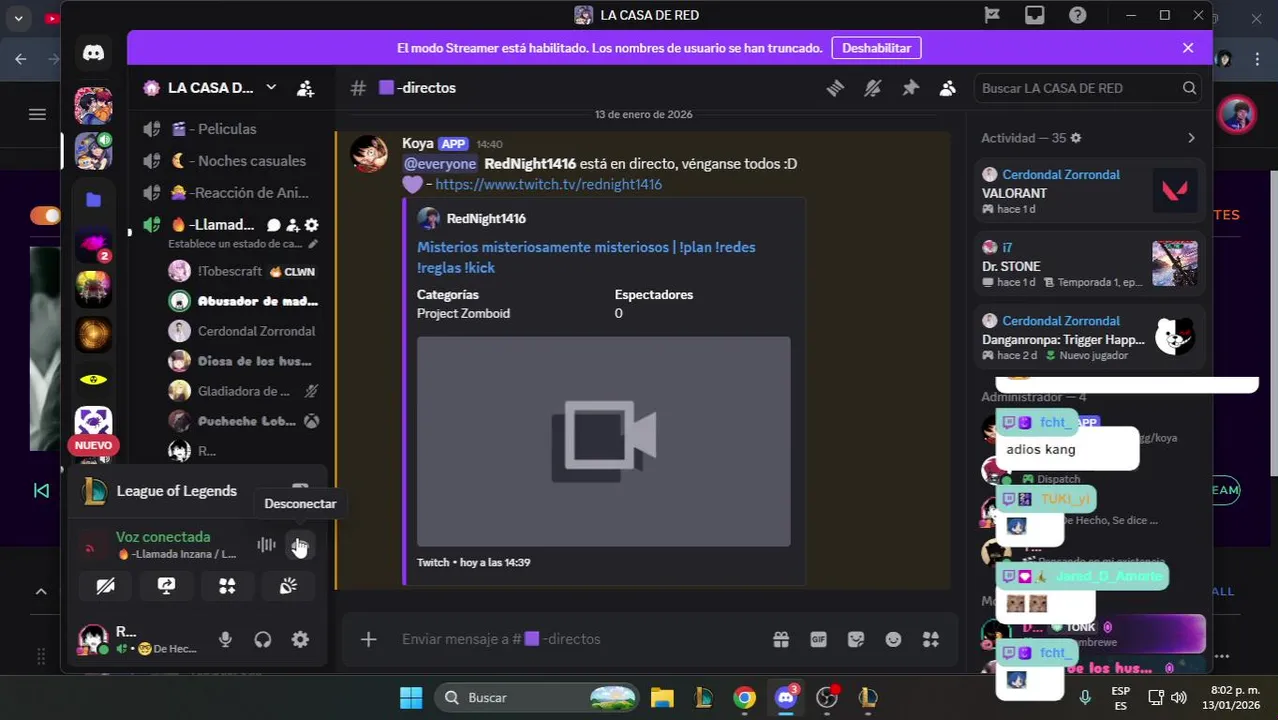Click own user avatar in user panel
This screenshot has width=1278, height=720.
tap(93, 639)
